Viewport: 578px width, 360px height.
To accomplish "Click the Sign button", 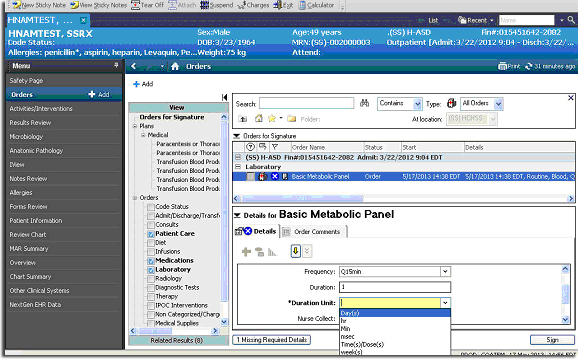I will [x=552, y=340].
